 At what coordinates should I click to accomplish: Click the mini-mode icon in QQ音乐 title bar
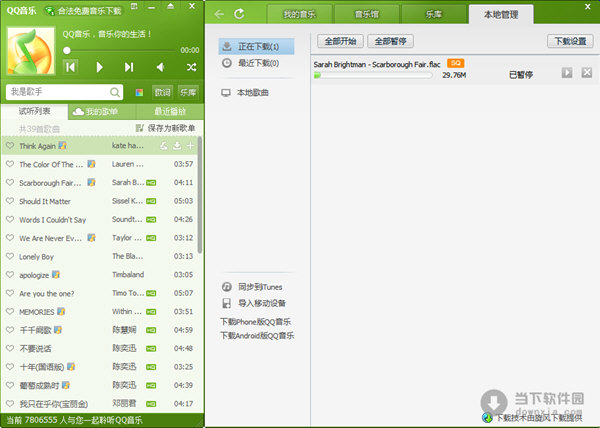[134, 6]
